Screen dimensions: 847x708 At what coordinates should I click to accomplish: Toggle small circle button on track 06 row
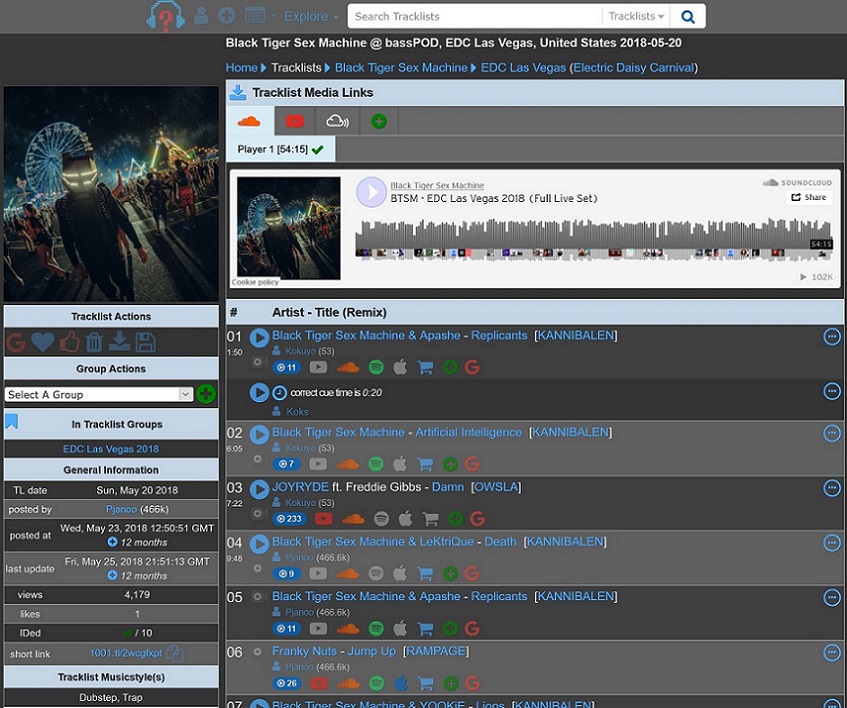[258, 652]
